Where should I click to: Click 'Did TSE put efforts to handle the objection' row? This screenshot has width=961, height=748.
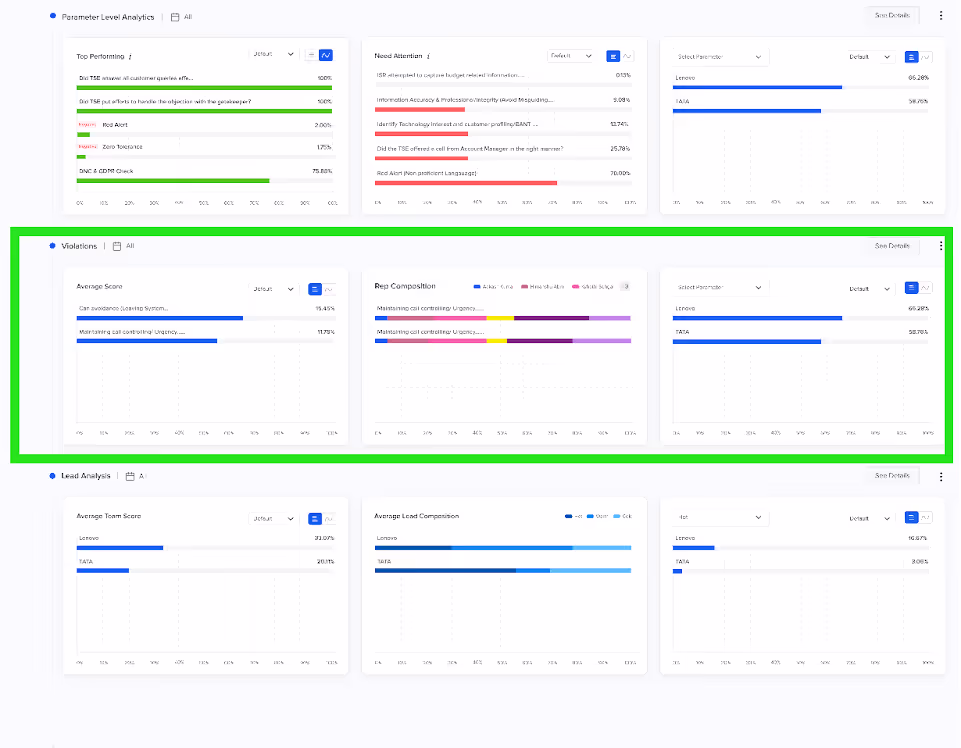(204, 105)
